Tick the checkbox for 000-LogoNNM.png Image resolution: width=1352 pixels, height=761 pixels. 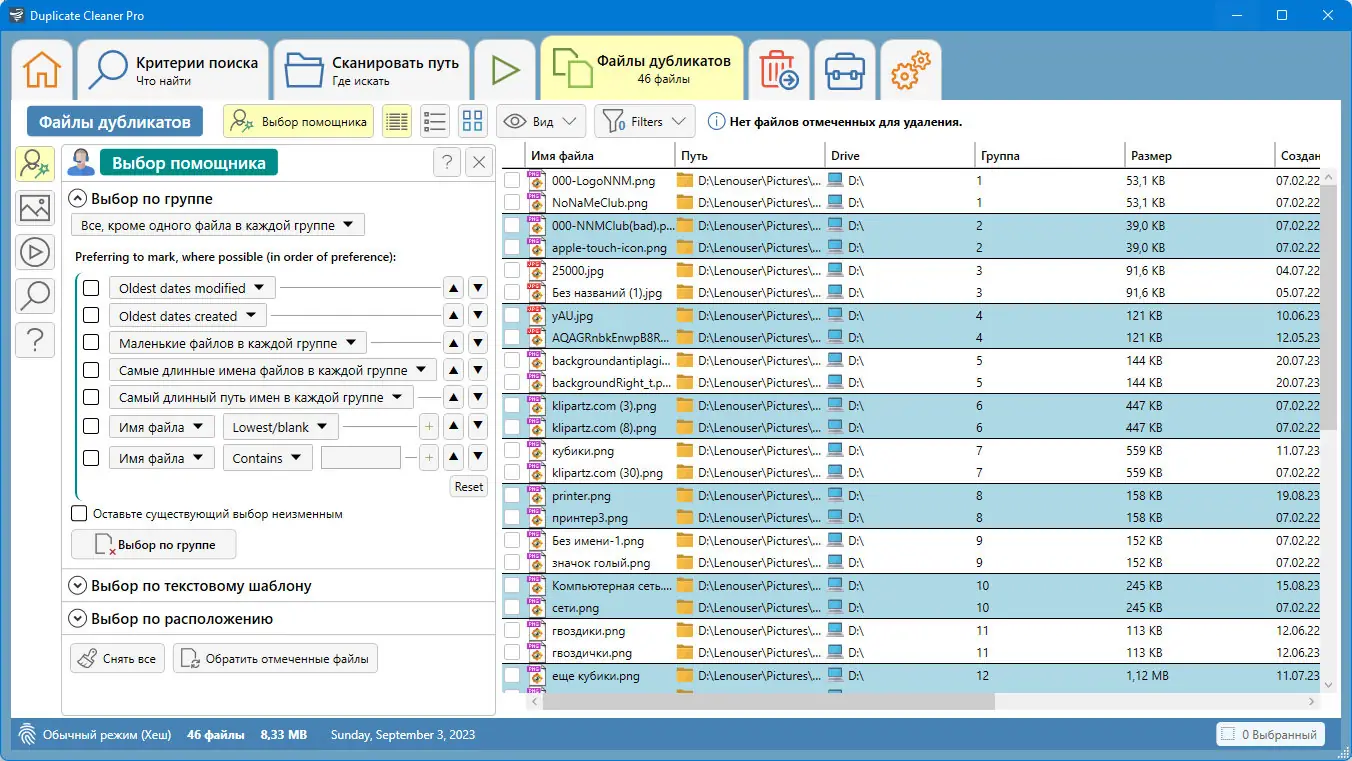[512, 181]
